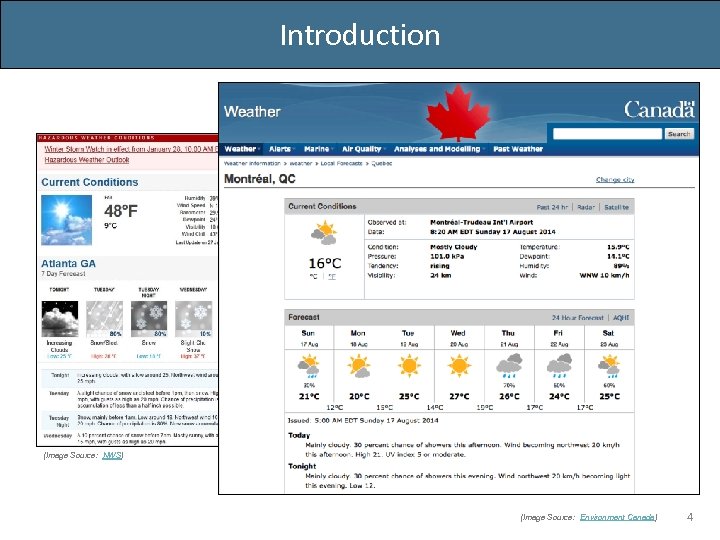Open the Past Weather menu item

(518, 149)
